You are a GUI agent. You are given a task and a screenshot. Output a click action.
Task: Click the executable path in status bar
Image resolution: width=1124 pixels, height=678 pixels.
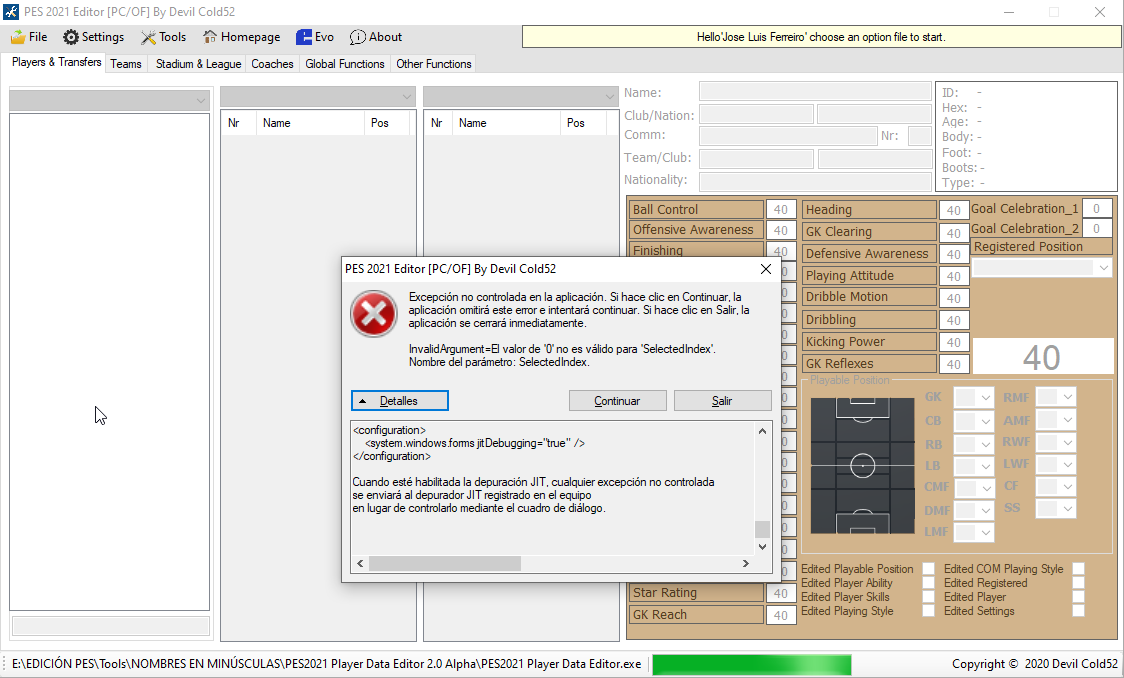click(327, 664)
